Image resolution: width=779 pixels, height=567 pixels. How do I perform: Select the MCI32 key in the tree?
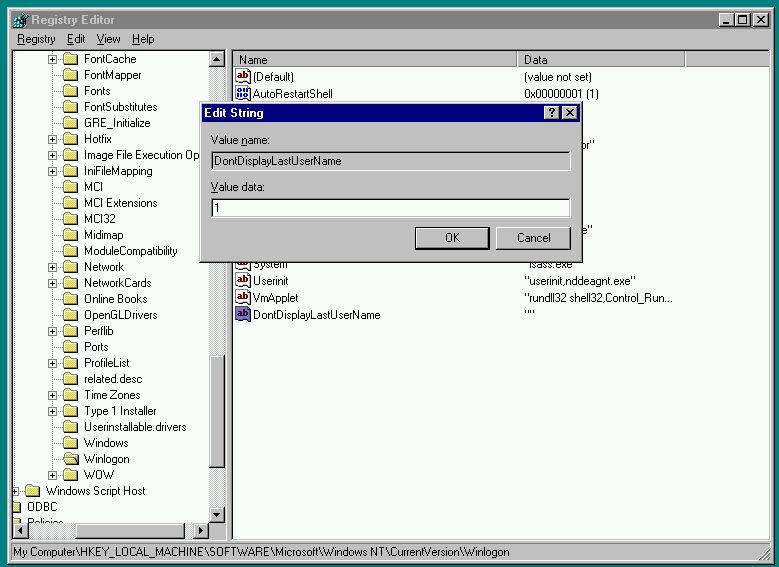[100, 219]
